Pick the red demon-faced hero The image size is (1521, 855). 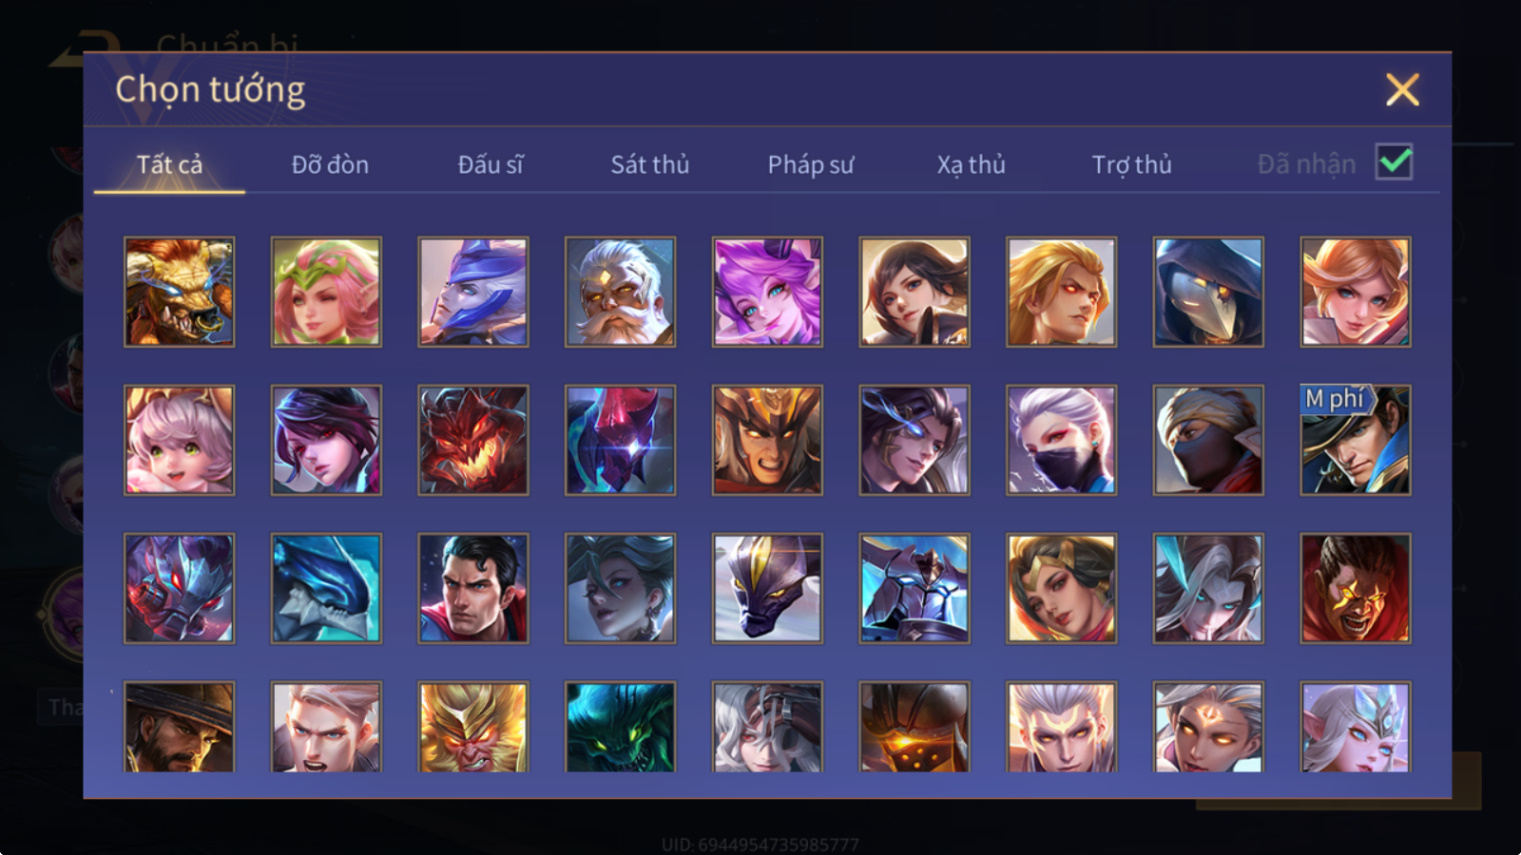pyautogui.click(x=473, y=440)
